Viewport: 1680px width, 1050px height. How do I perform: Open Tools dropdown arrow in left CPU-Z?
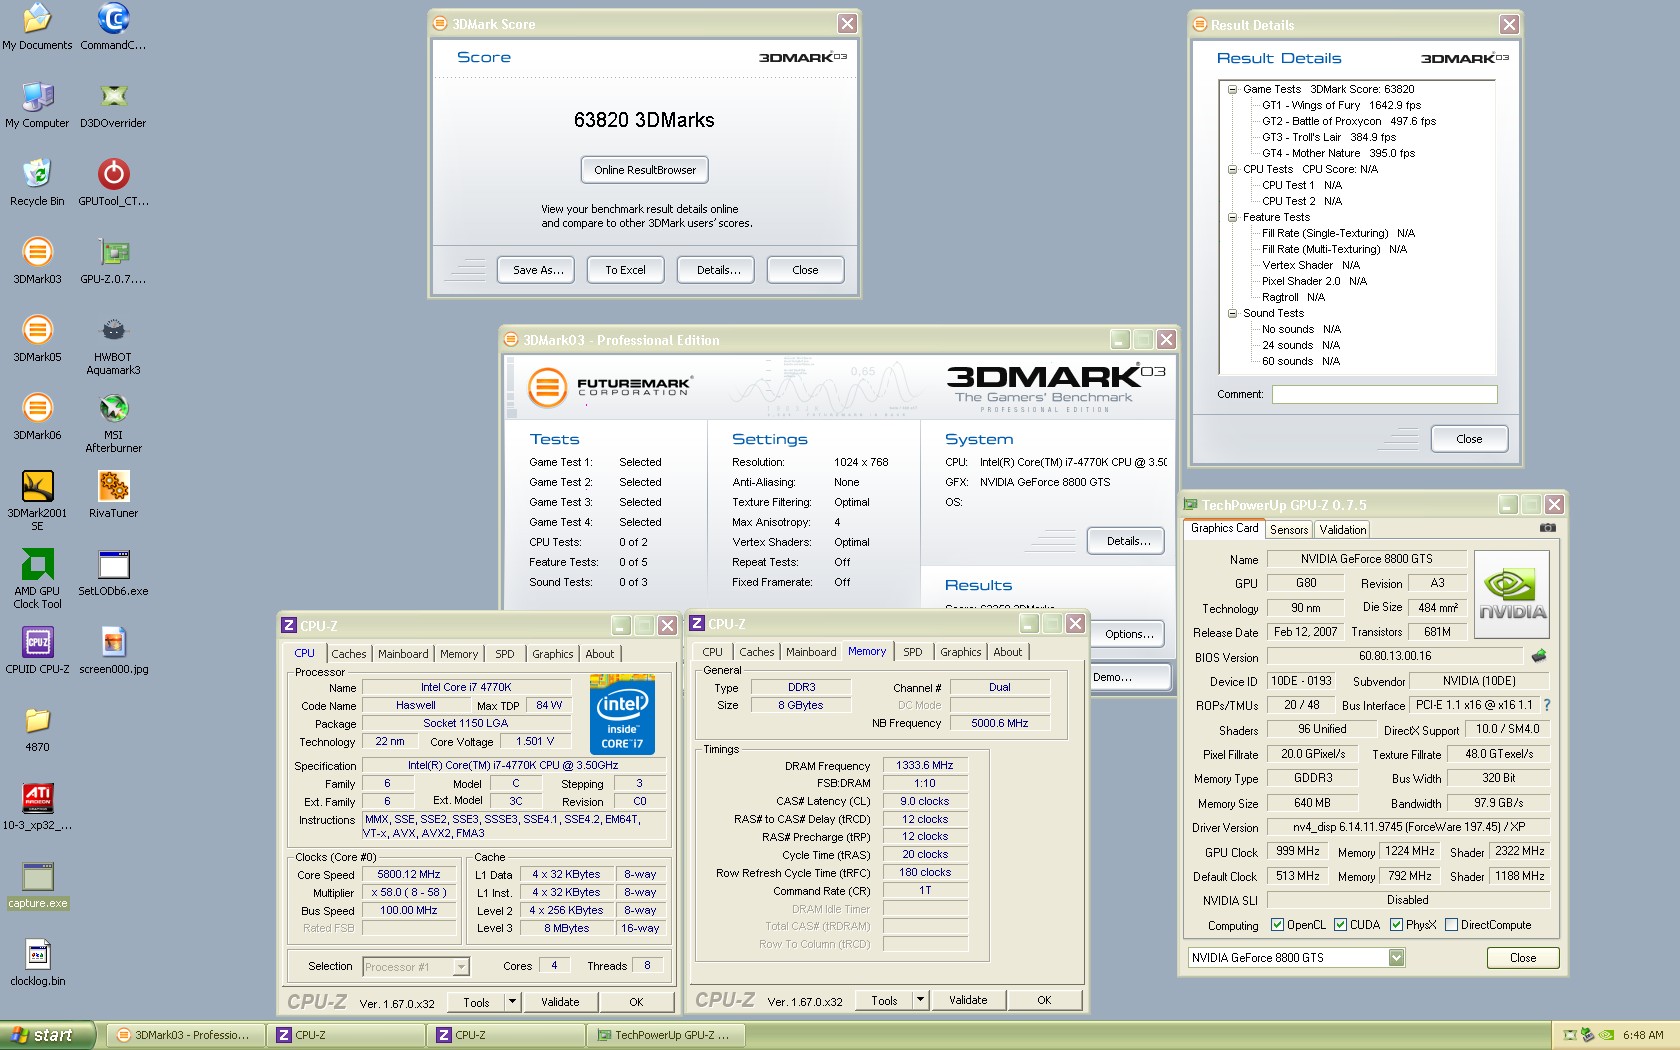point(512,1001)
